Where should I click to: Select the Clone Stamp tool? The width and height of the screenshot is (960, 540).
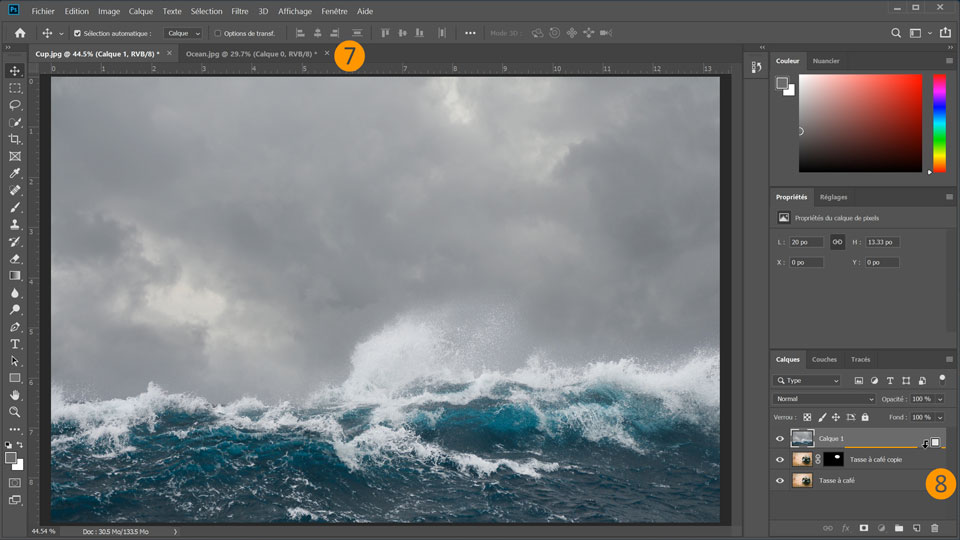click(x=15, y=225)
